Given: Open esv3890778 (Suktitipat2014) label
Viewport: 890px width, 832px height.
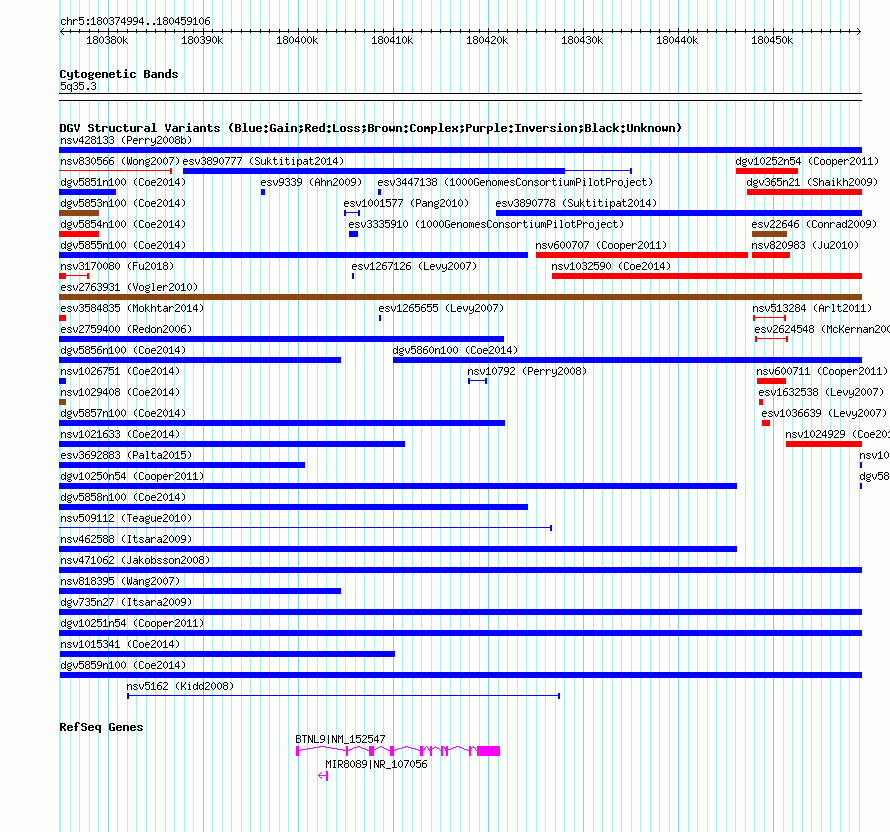Looking at the screenshot, I should (x=576, y=203).
